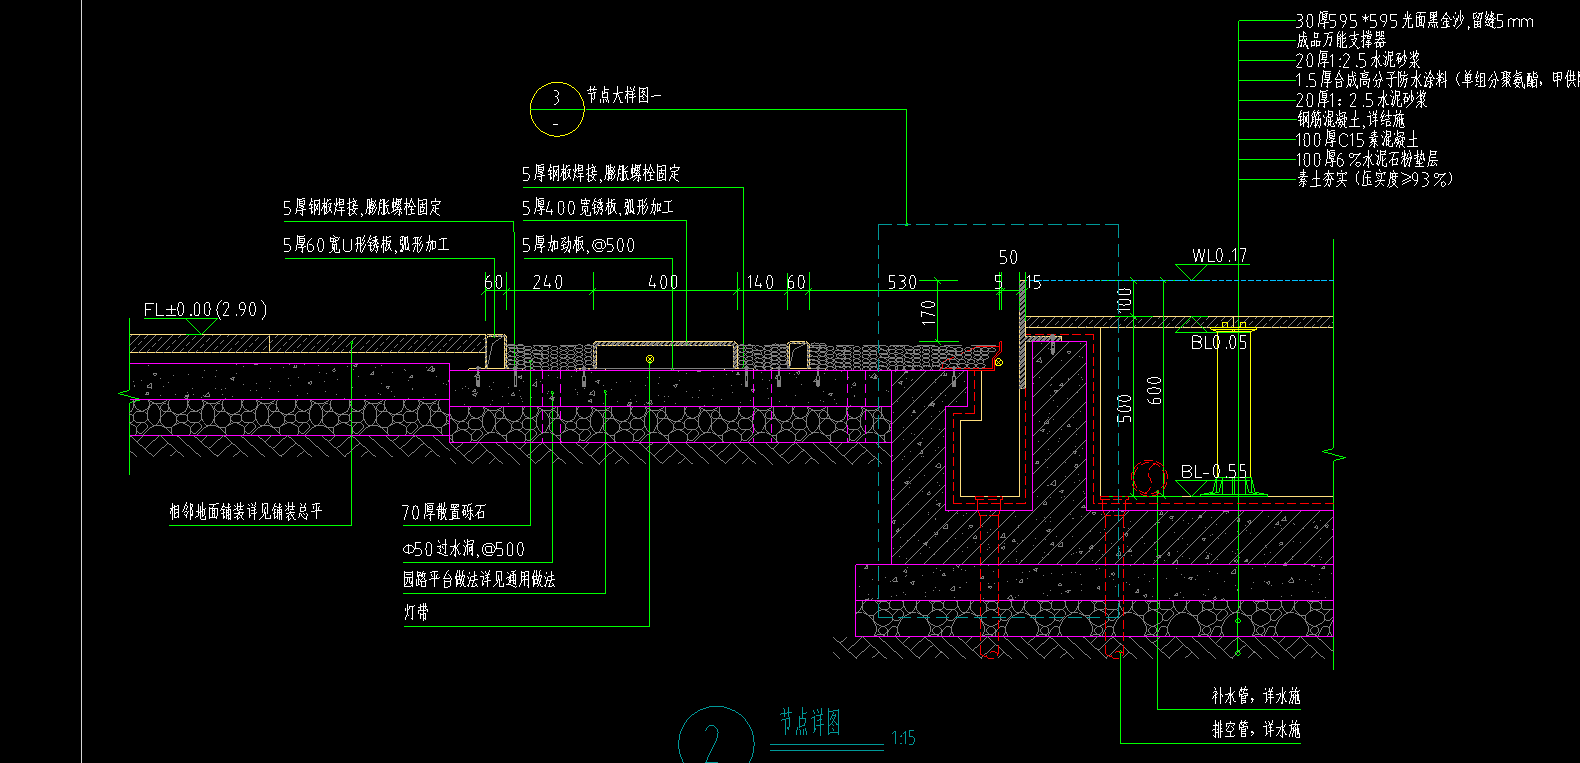Click the vertical '600' dimension text
This screenshot has height=763, width=1580.
tap(1155, 390)
